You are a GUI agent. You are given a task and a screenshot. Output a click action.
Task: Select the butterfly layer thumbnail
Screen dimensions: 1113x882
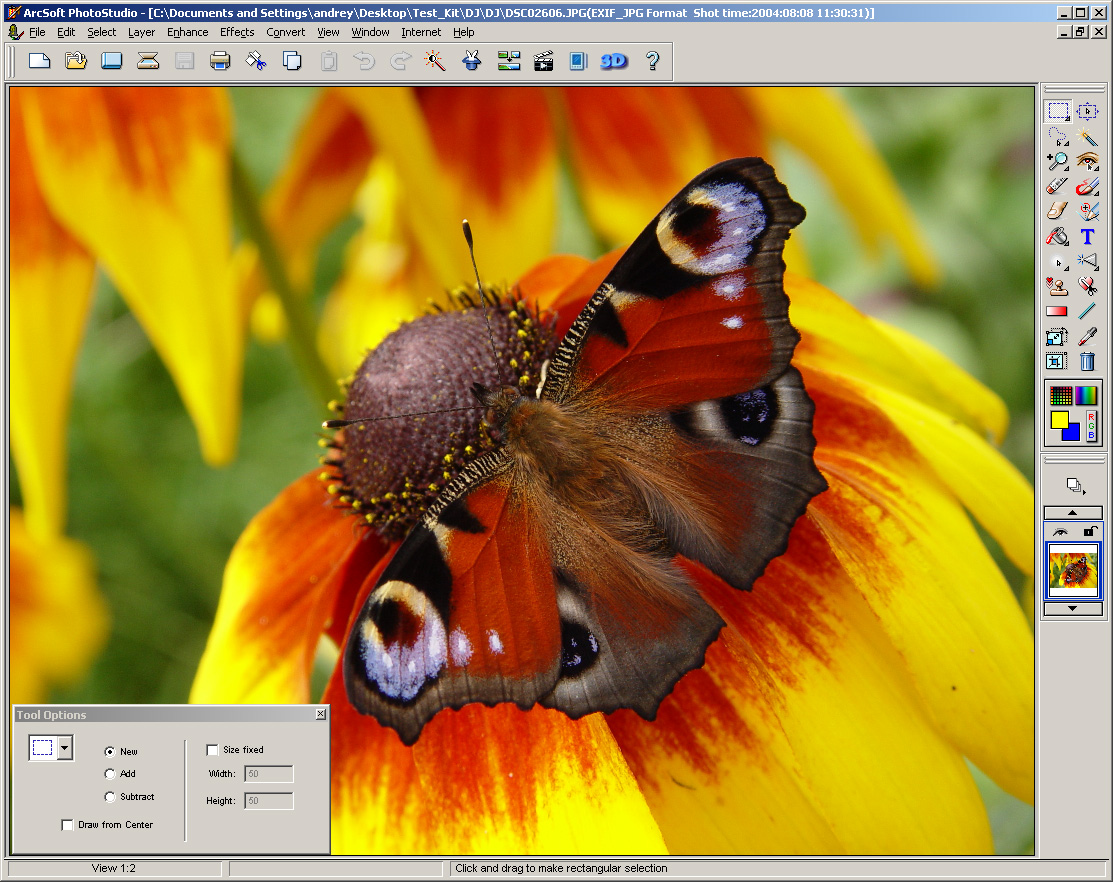pos(1073,570)
